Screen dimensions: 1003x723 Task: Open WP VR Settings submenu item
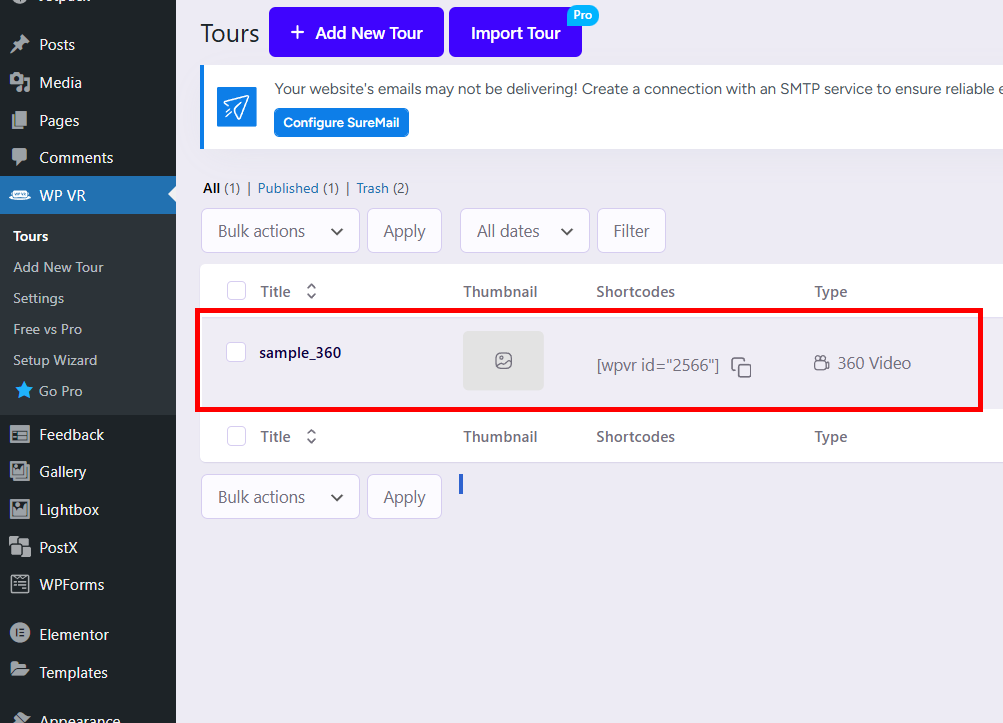pyautogui.click(x=38, y=298)
